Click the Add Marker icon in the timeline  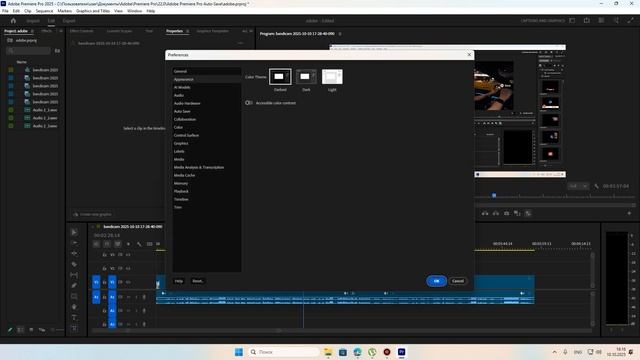point(128,244)
